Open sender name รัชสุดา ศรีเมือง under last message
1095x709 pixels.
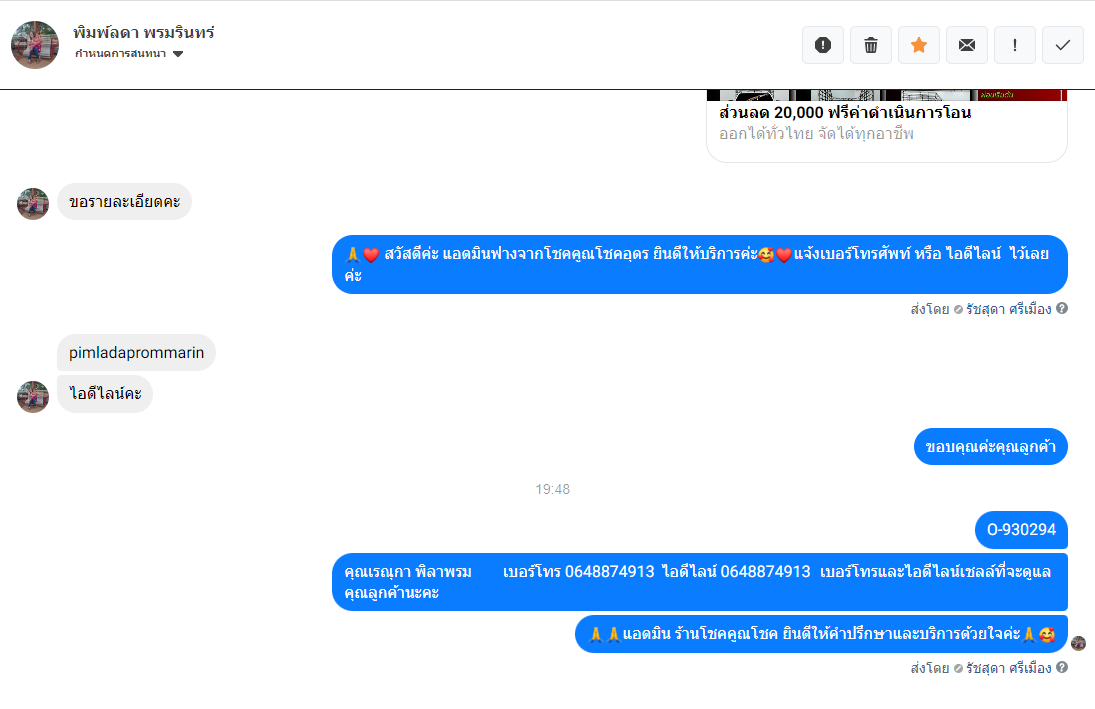pyautogui.click(x=1008, y=668)
